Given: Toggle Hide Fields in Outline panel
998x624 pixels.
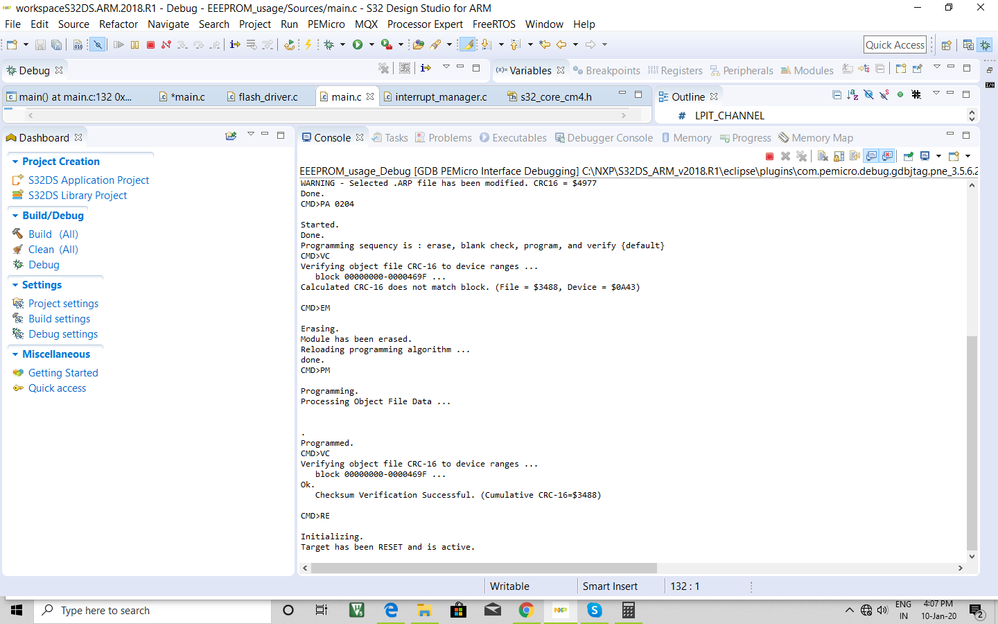Looking at the screenshot, I should pyautogui.click(x=868, y=95).
